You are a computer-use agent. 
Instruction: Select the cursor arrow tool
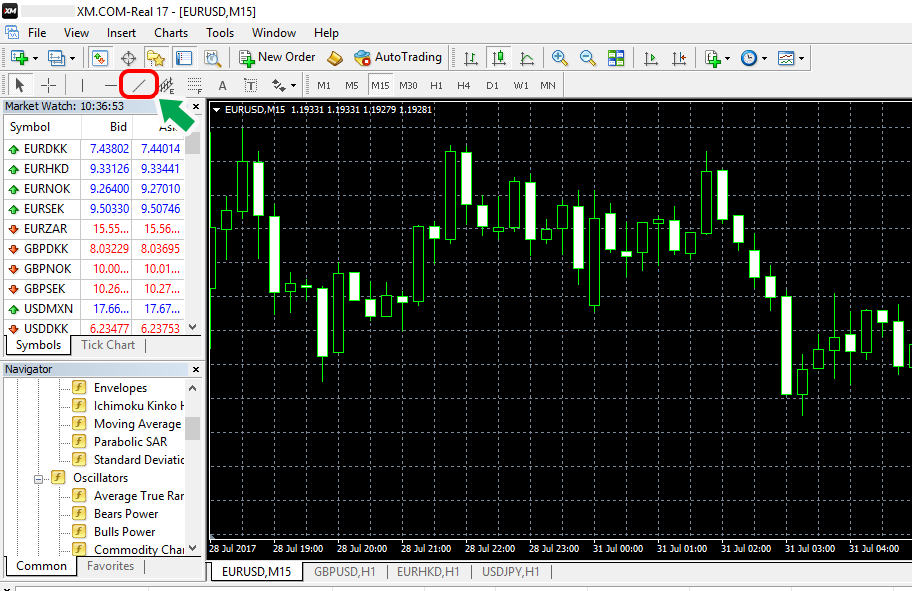pos(20,86)
